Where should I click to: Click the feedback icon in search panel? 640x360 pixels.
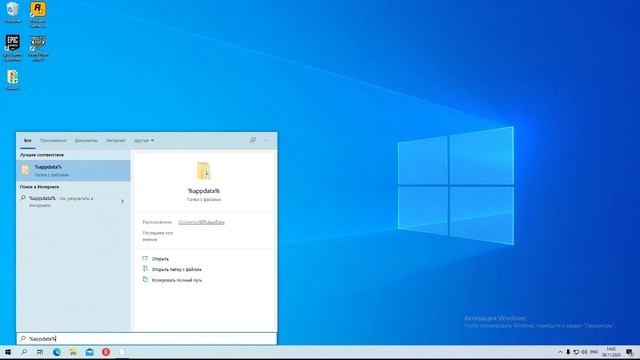pyautogui.click(x=253, y=140)
